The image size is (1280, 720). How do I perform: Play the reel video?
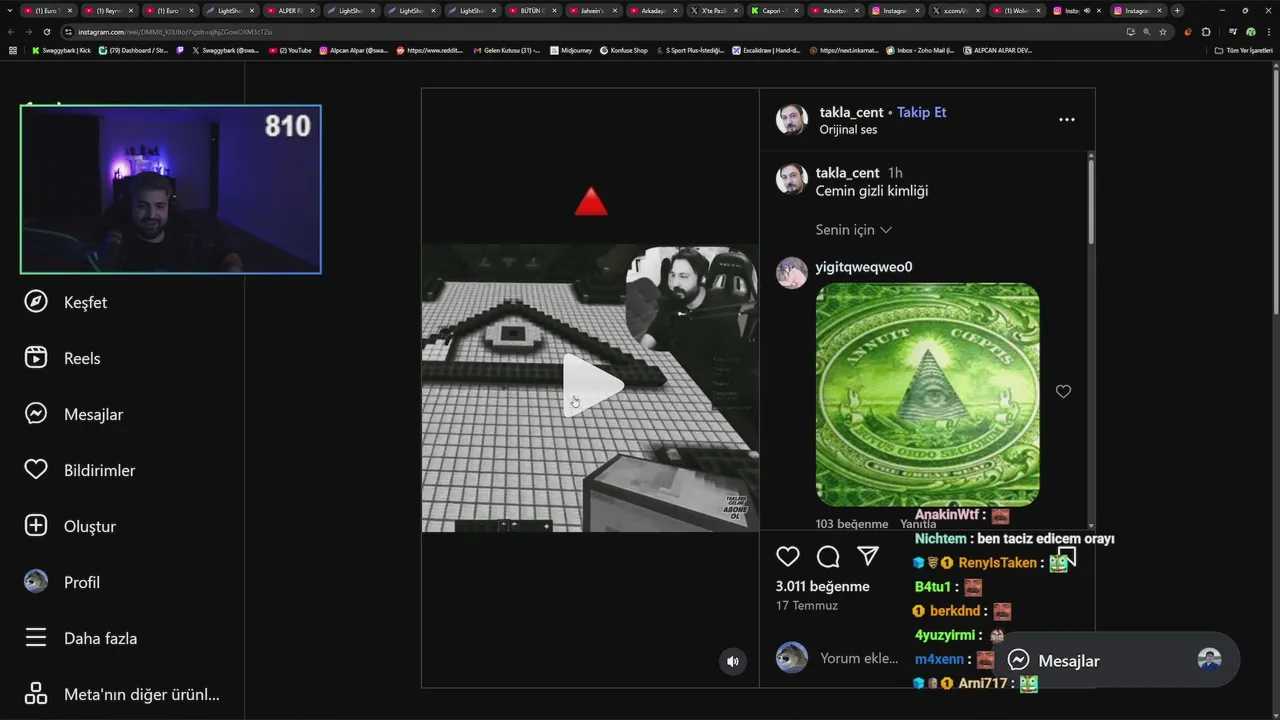(591, 386)
